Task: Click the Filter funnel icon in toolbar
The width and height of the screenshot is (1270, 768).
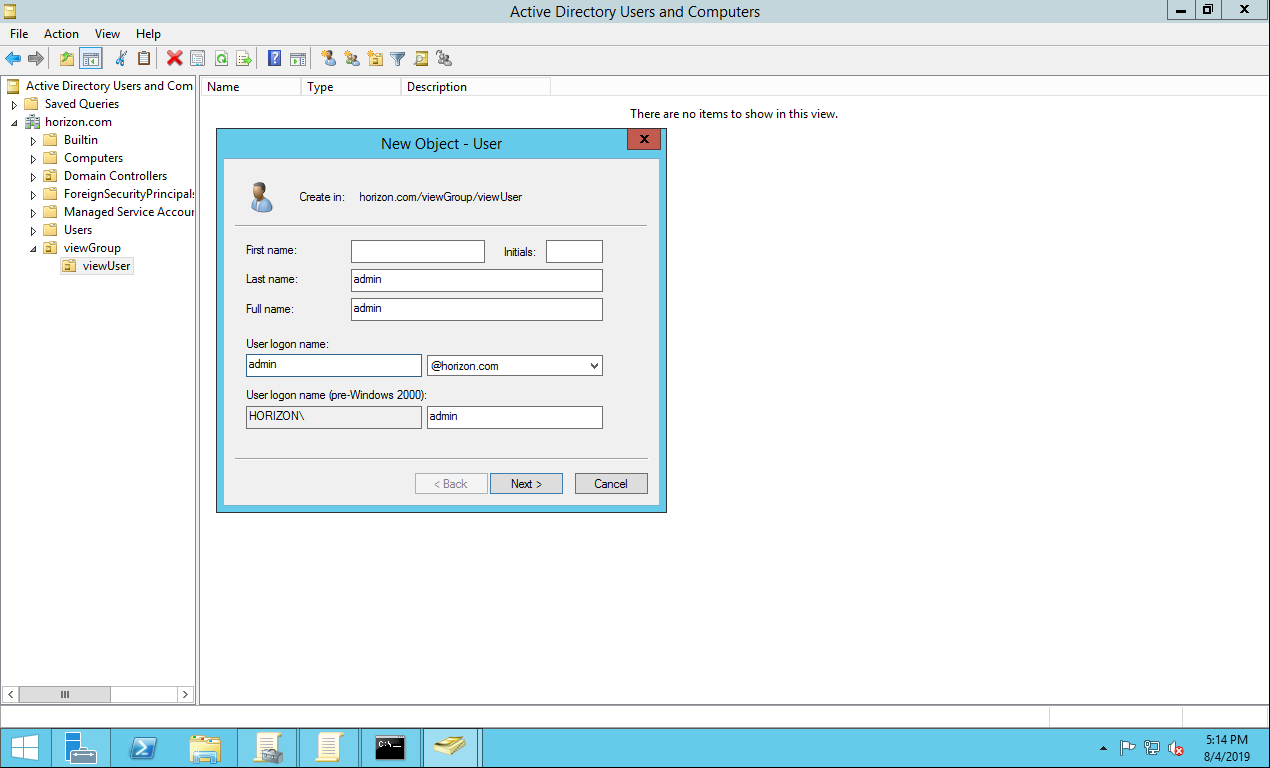Action: point(397,59)
